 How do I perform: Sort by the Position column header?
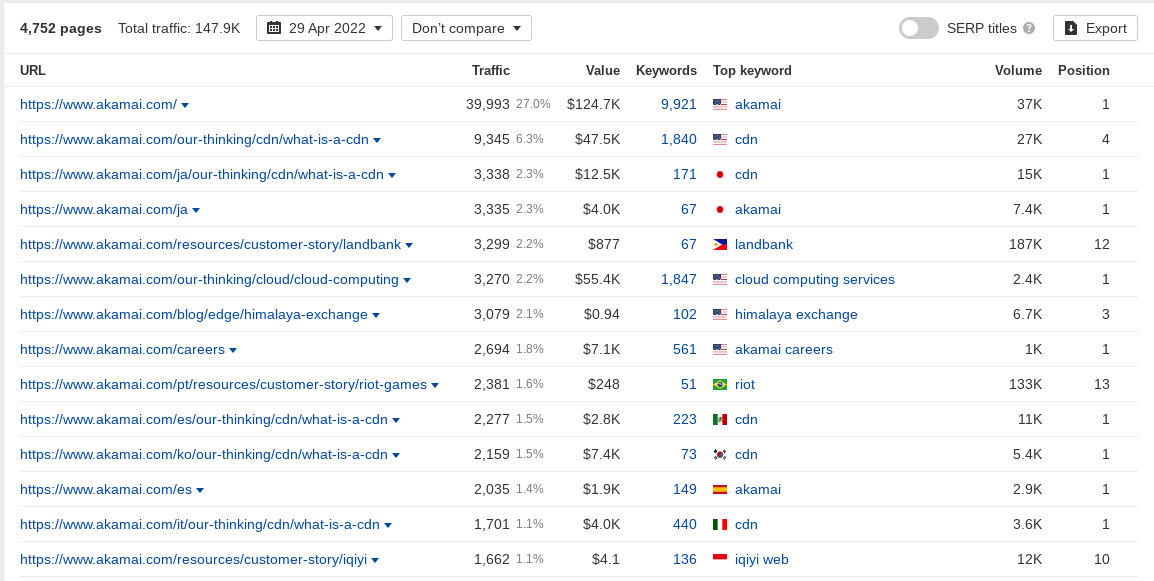(x=1083, y=71)
